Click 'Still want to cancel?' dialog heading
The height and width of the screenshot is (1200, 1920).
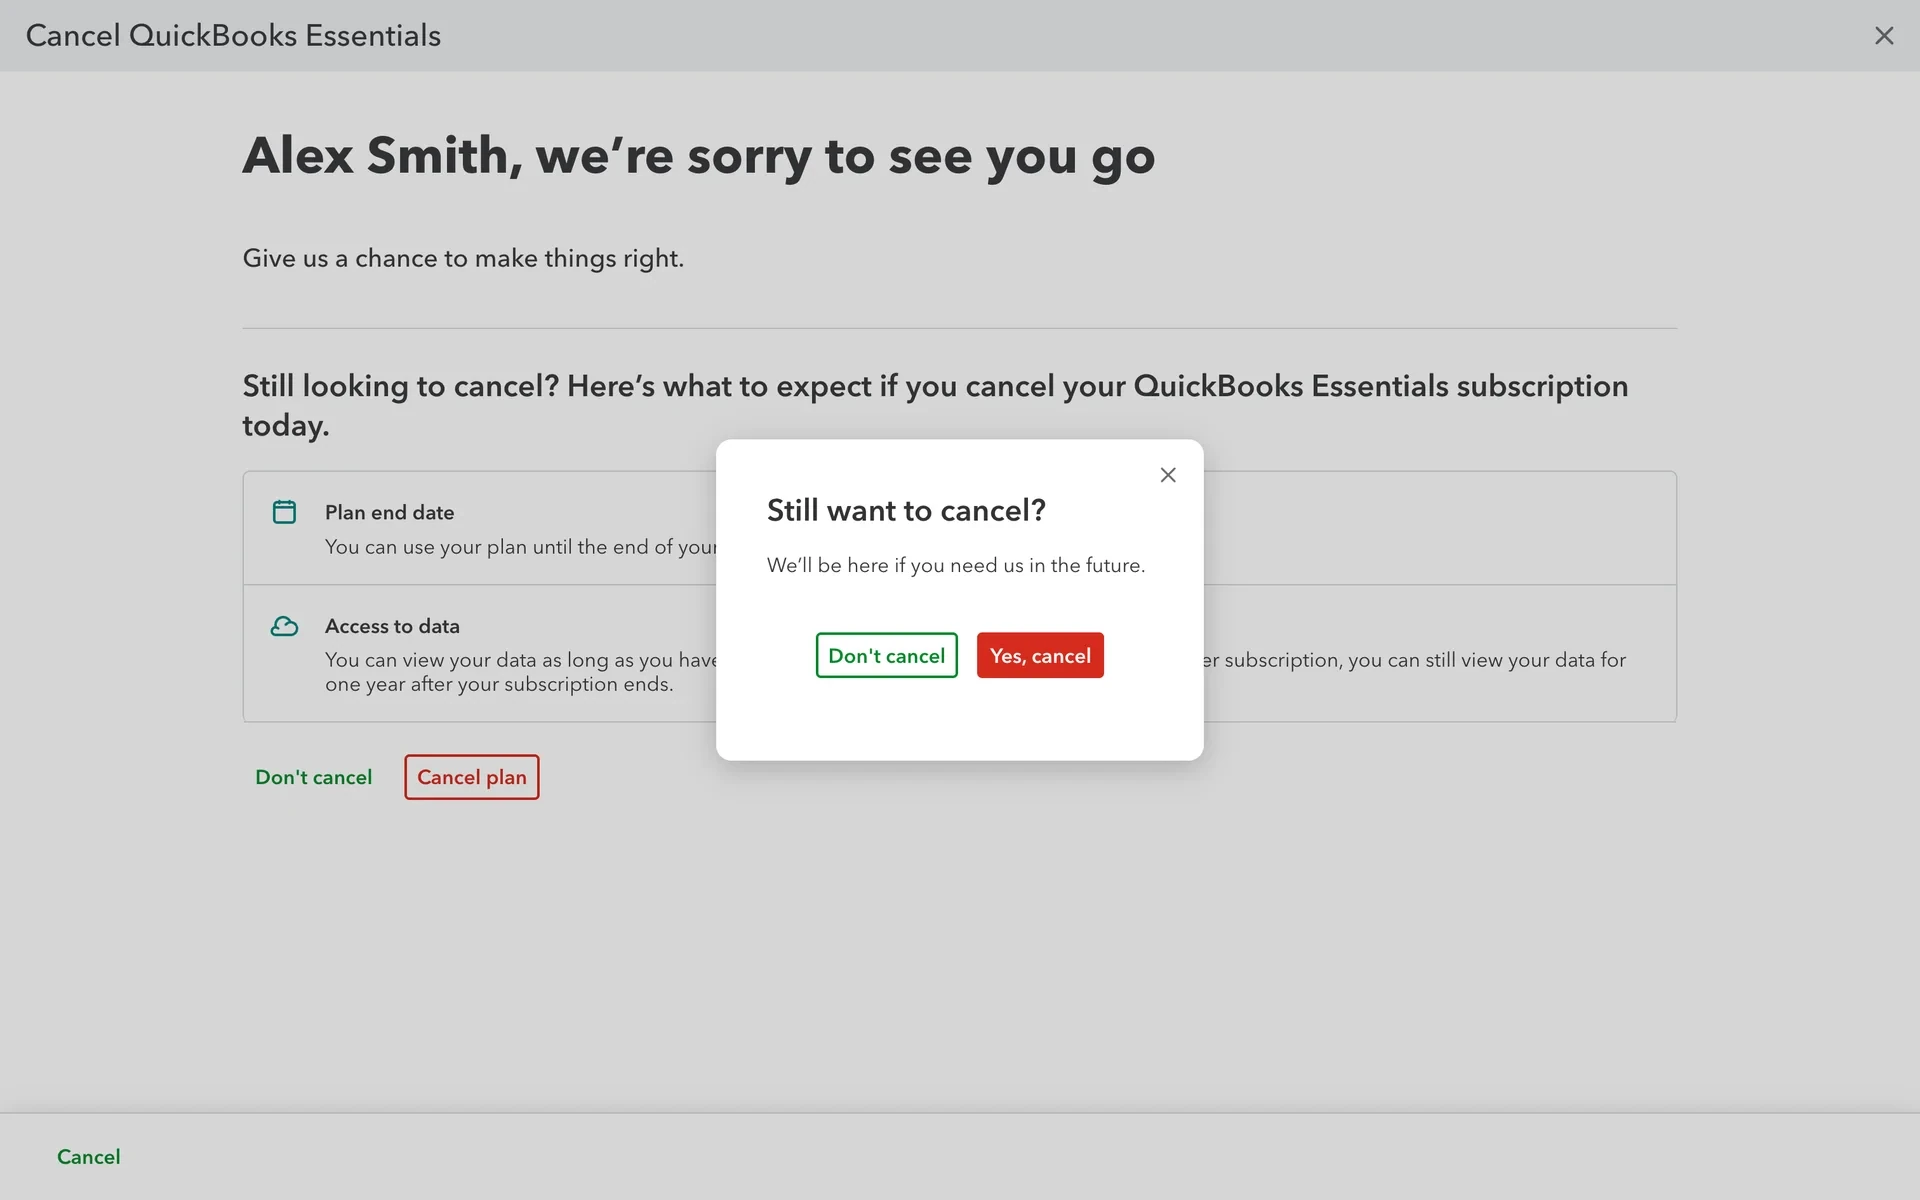906,510
